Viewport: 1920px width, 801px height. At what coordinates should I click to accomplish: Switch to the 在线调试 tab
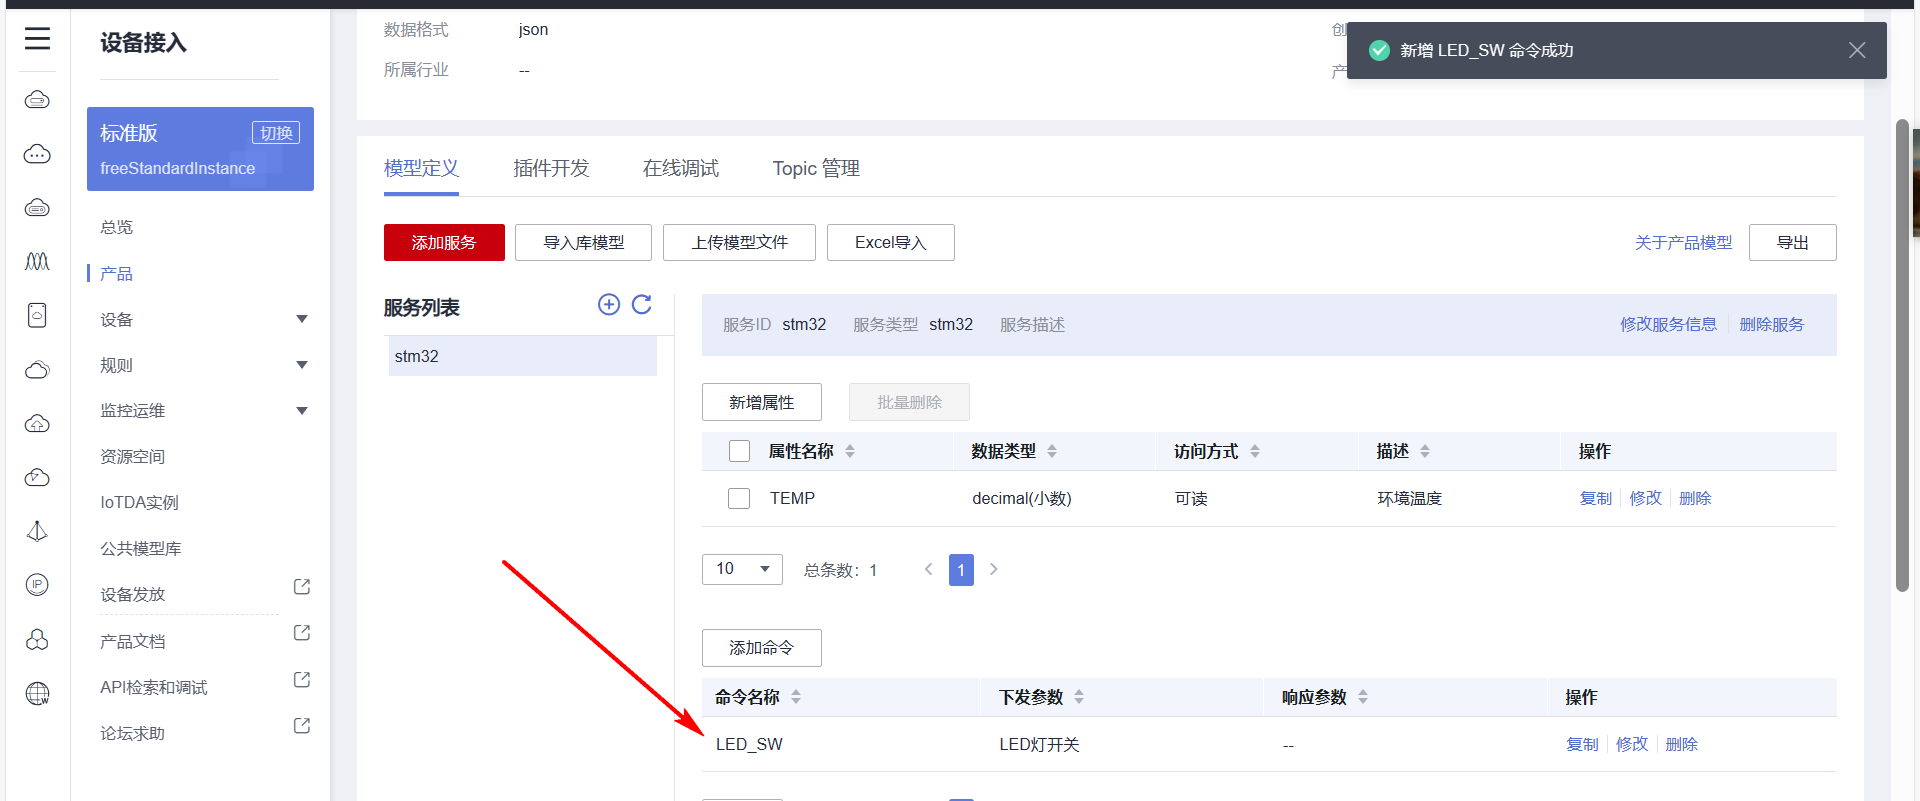681,168
